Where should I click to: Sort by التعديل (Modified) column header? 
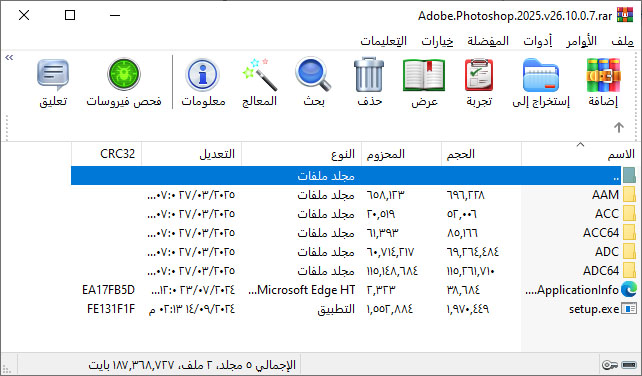click(191, 154)
